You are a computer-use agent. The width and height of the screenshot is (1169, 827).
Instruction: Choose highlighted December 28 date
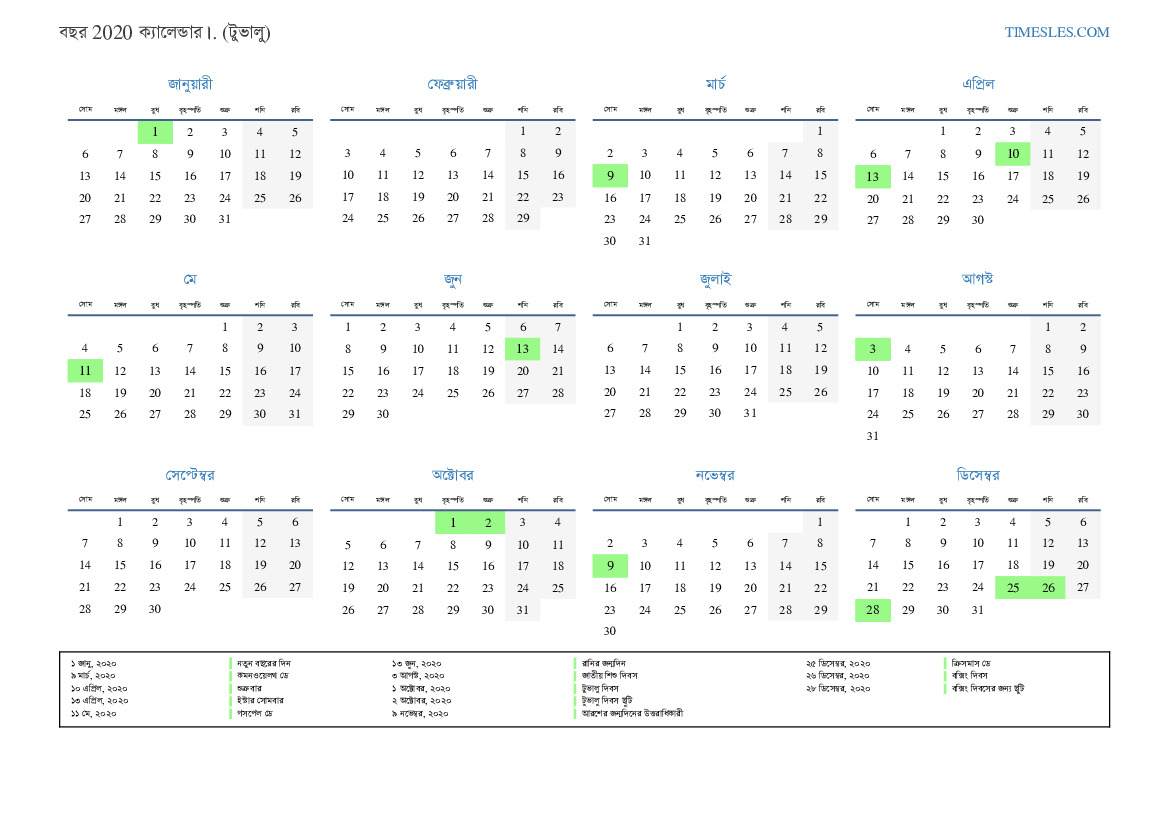872,610
